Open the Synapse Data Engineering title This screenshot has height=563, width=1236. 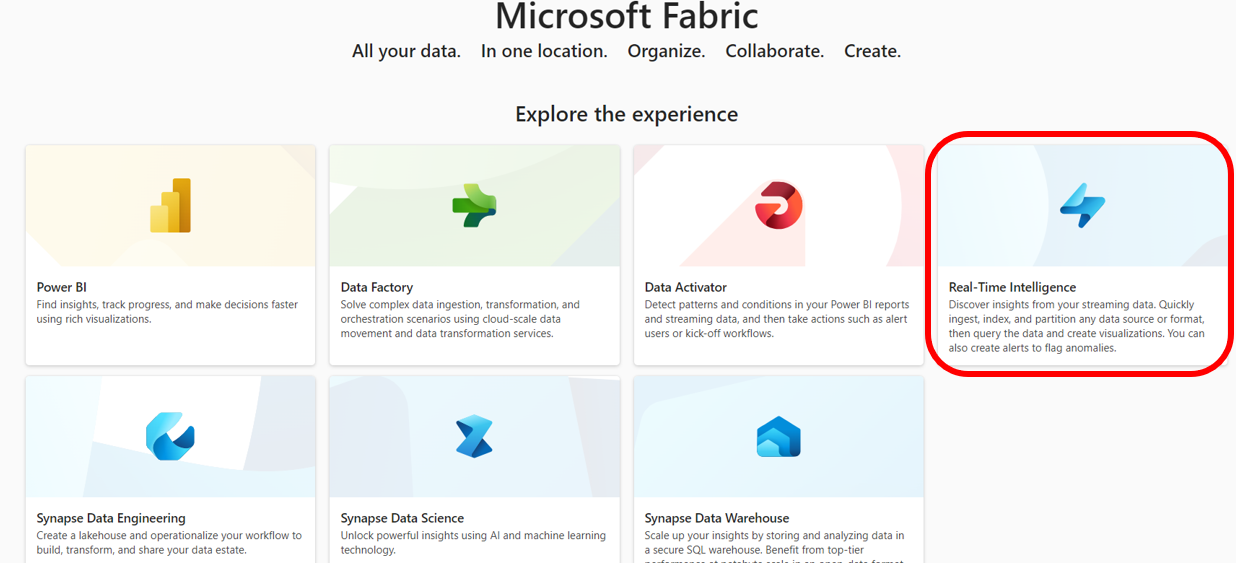111,518
